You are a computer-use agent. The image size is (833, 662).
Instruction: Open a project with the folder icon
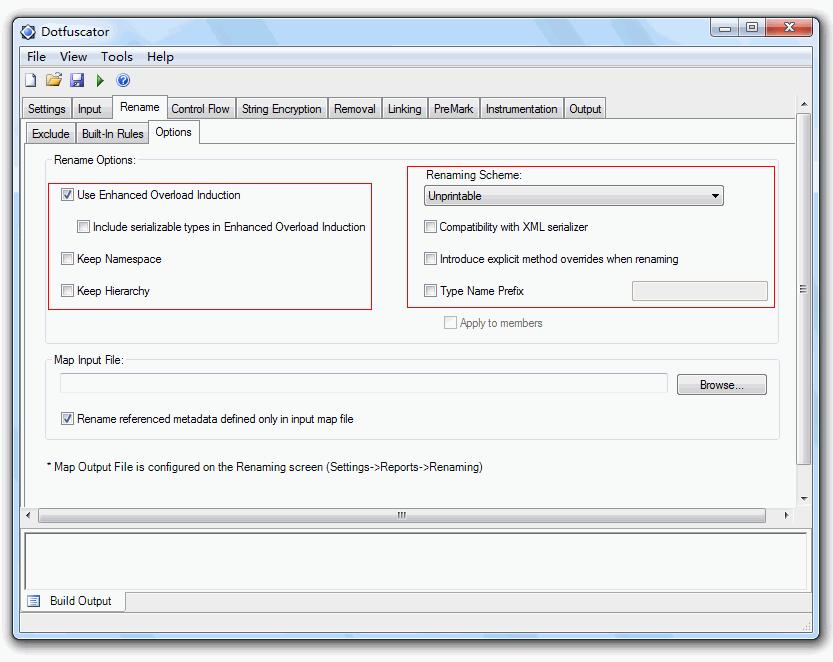tap(54, 80)
